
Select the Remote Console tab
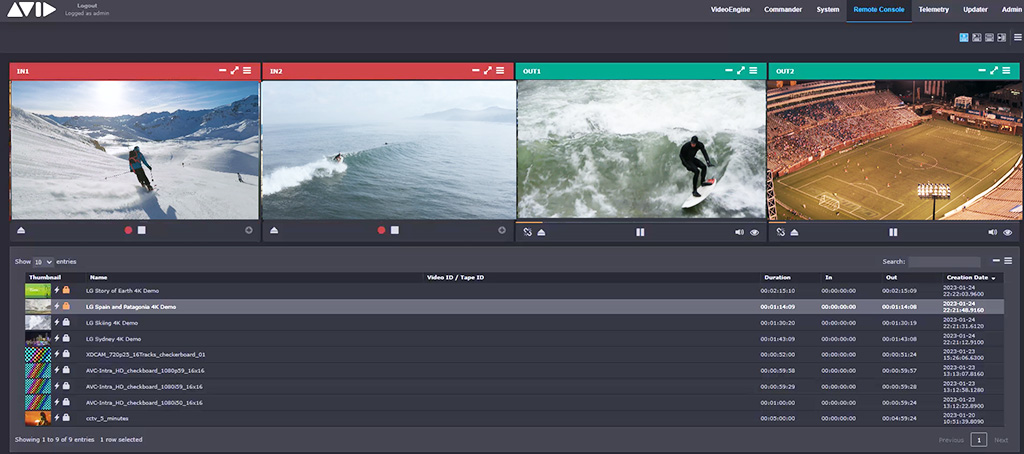click(x=879, y=10)
